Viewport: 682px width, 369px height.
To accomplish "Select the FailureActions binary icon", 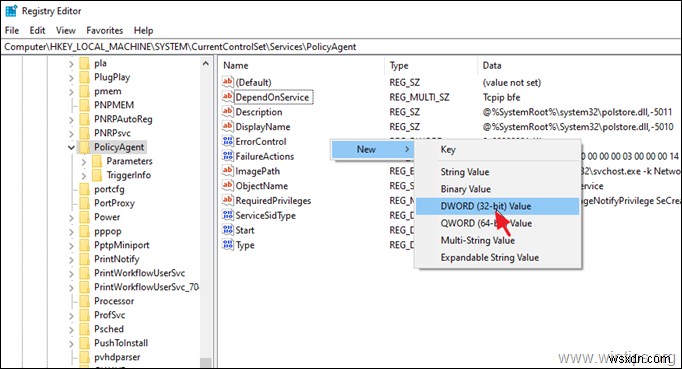I will click(x=227, y=156).
